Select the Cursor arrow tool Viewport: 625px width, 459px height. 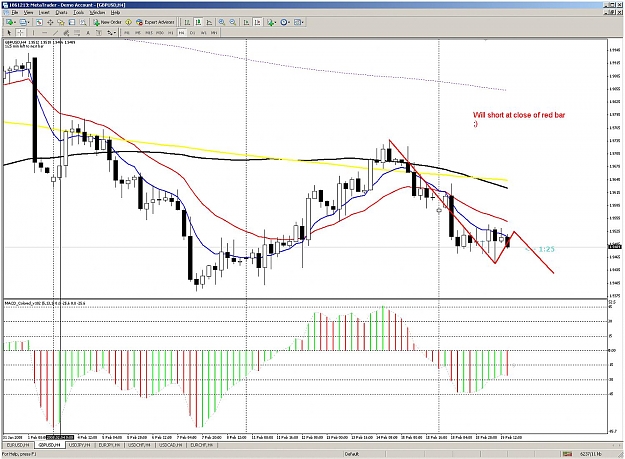[x=9, y=33]
